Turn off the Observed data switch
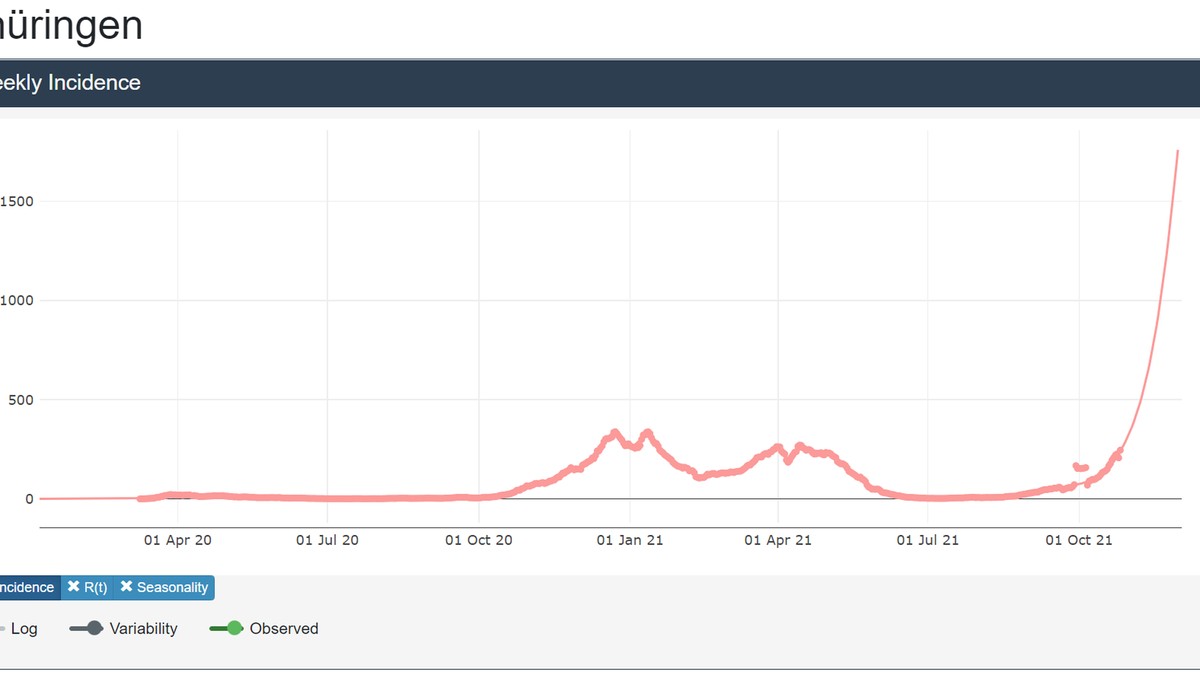The width and height of the screenshot is (1200, 675). tap(227, 629)
